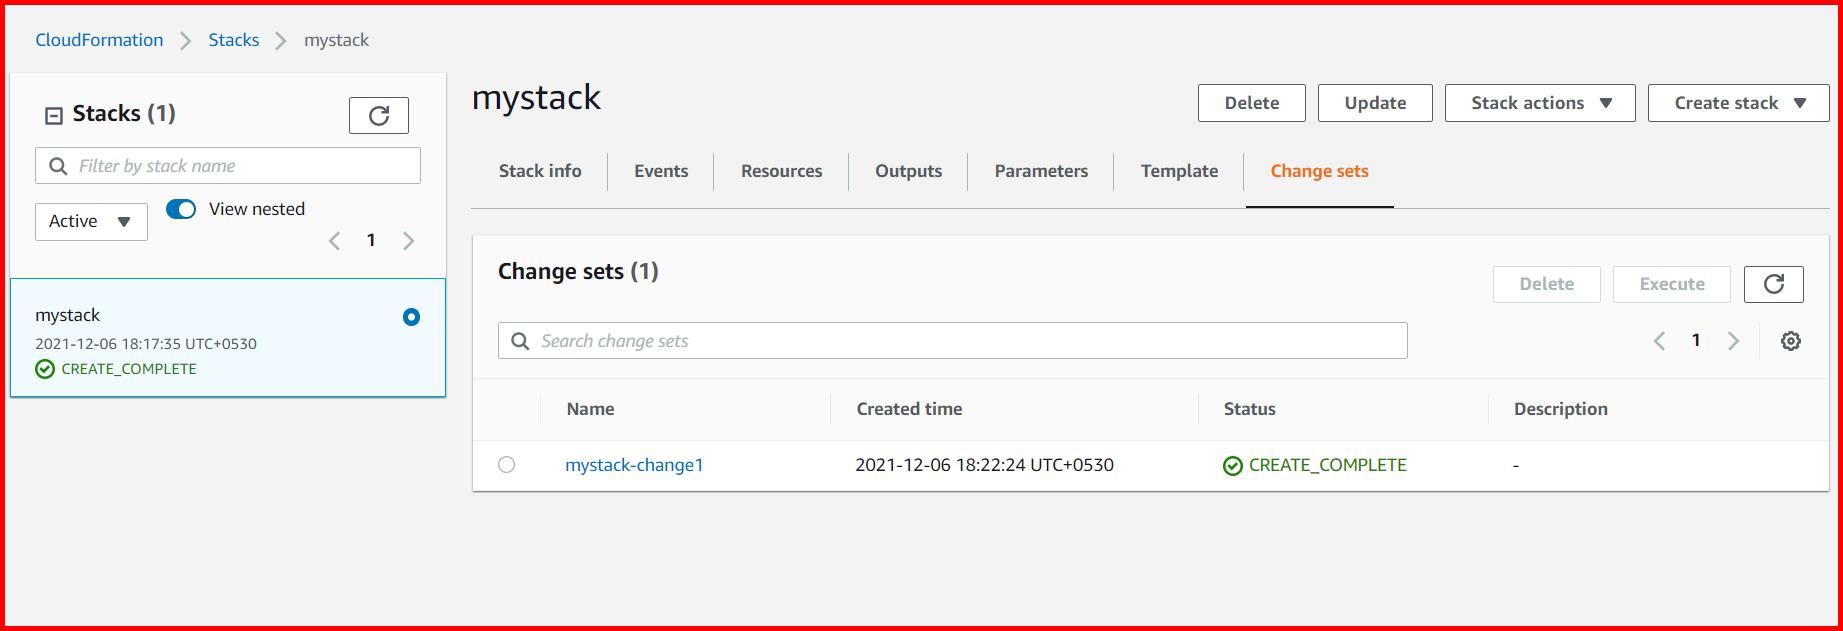View the Parameters tab
Image resolution: width=1843 pixels, height=631 pixels.
click(1041, 171)
